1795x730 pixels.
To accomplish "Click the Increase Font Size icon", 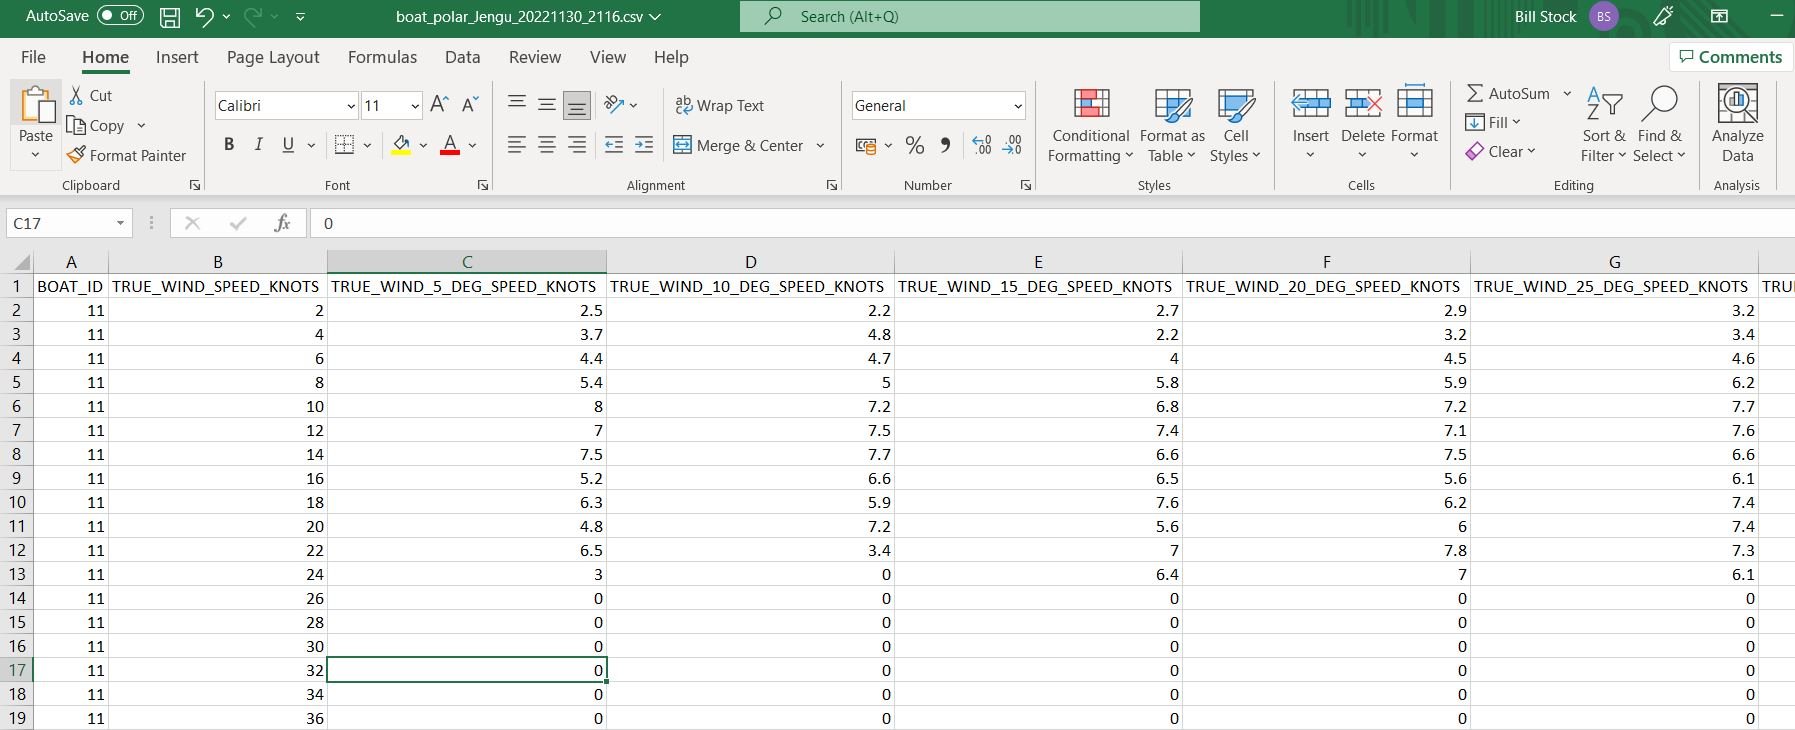I will [438, 105].
